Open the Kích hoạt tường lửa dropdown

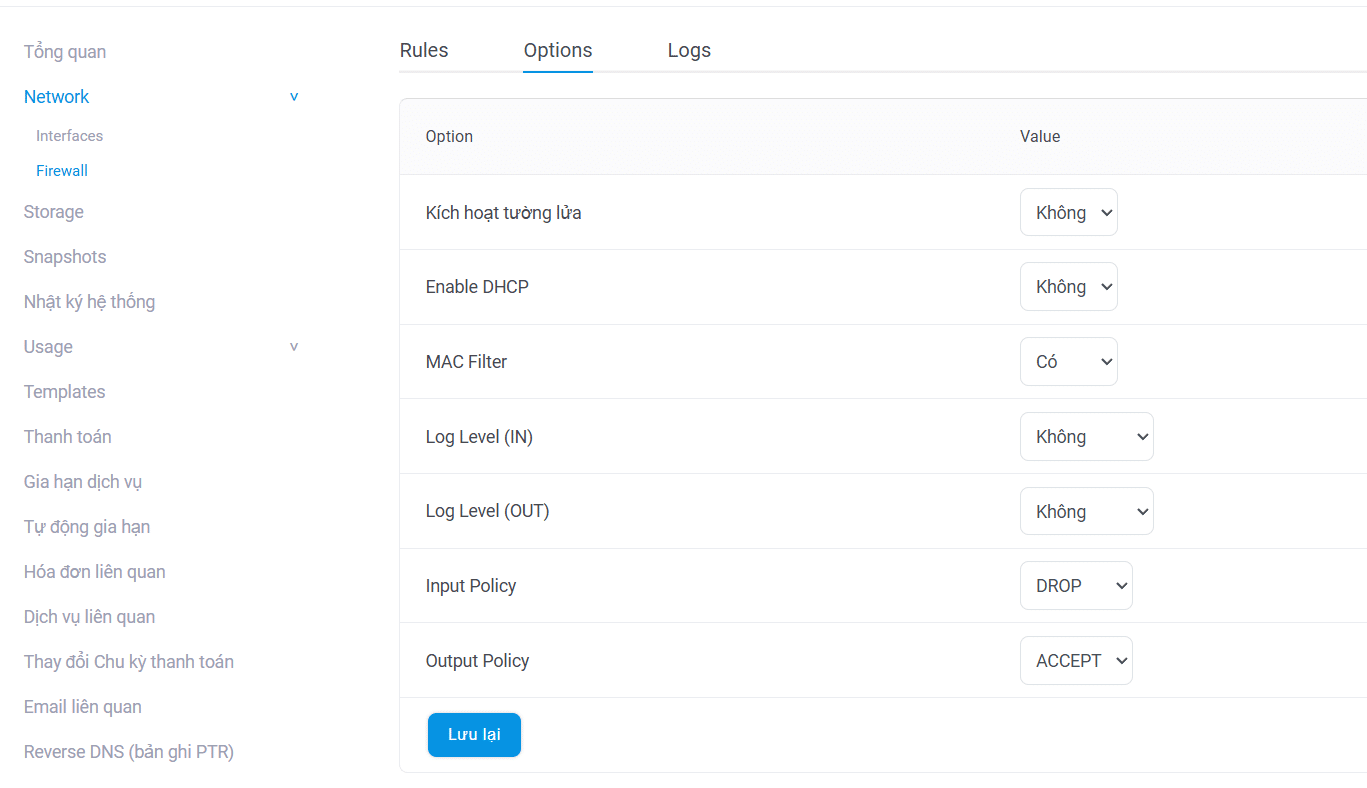1068,212
